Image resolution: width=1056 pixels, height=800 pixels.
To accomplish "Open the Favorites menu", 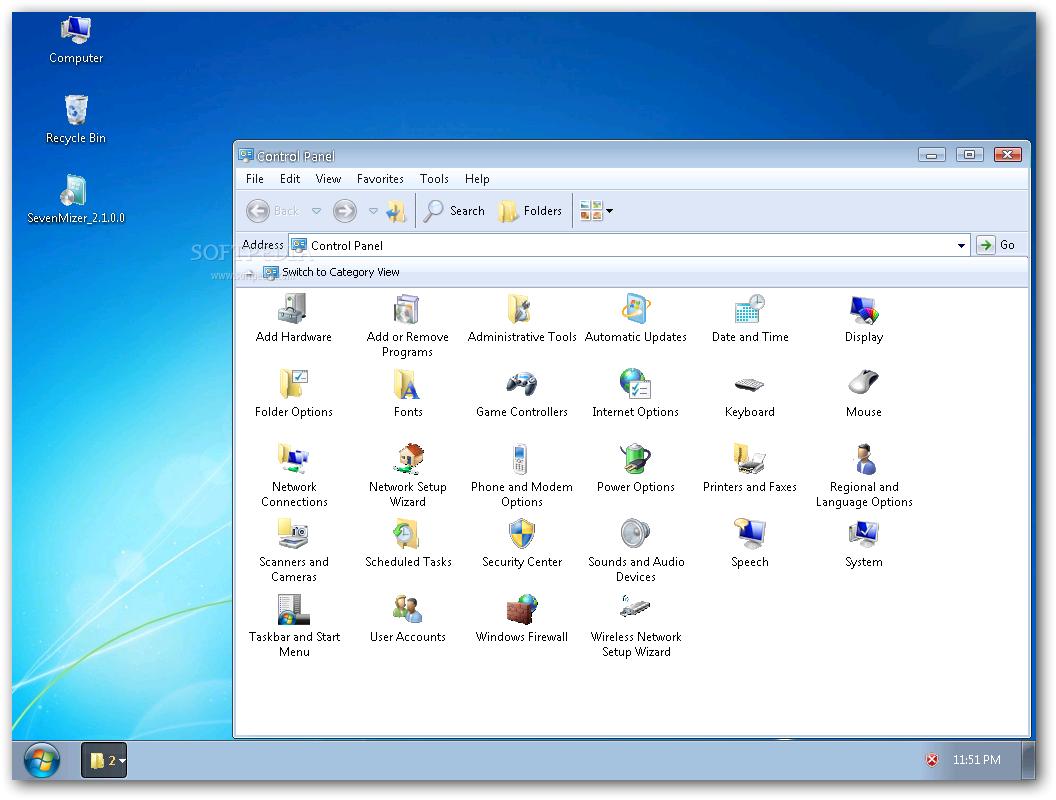I will click(x=380, y=178).
